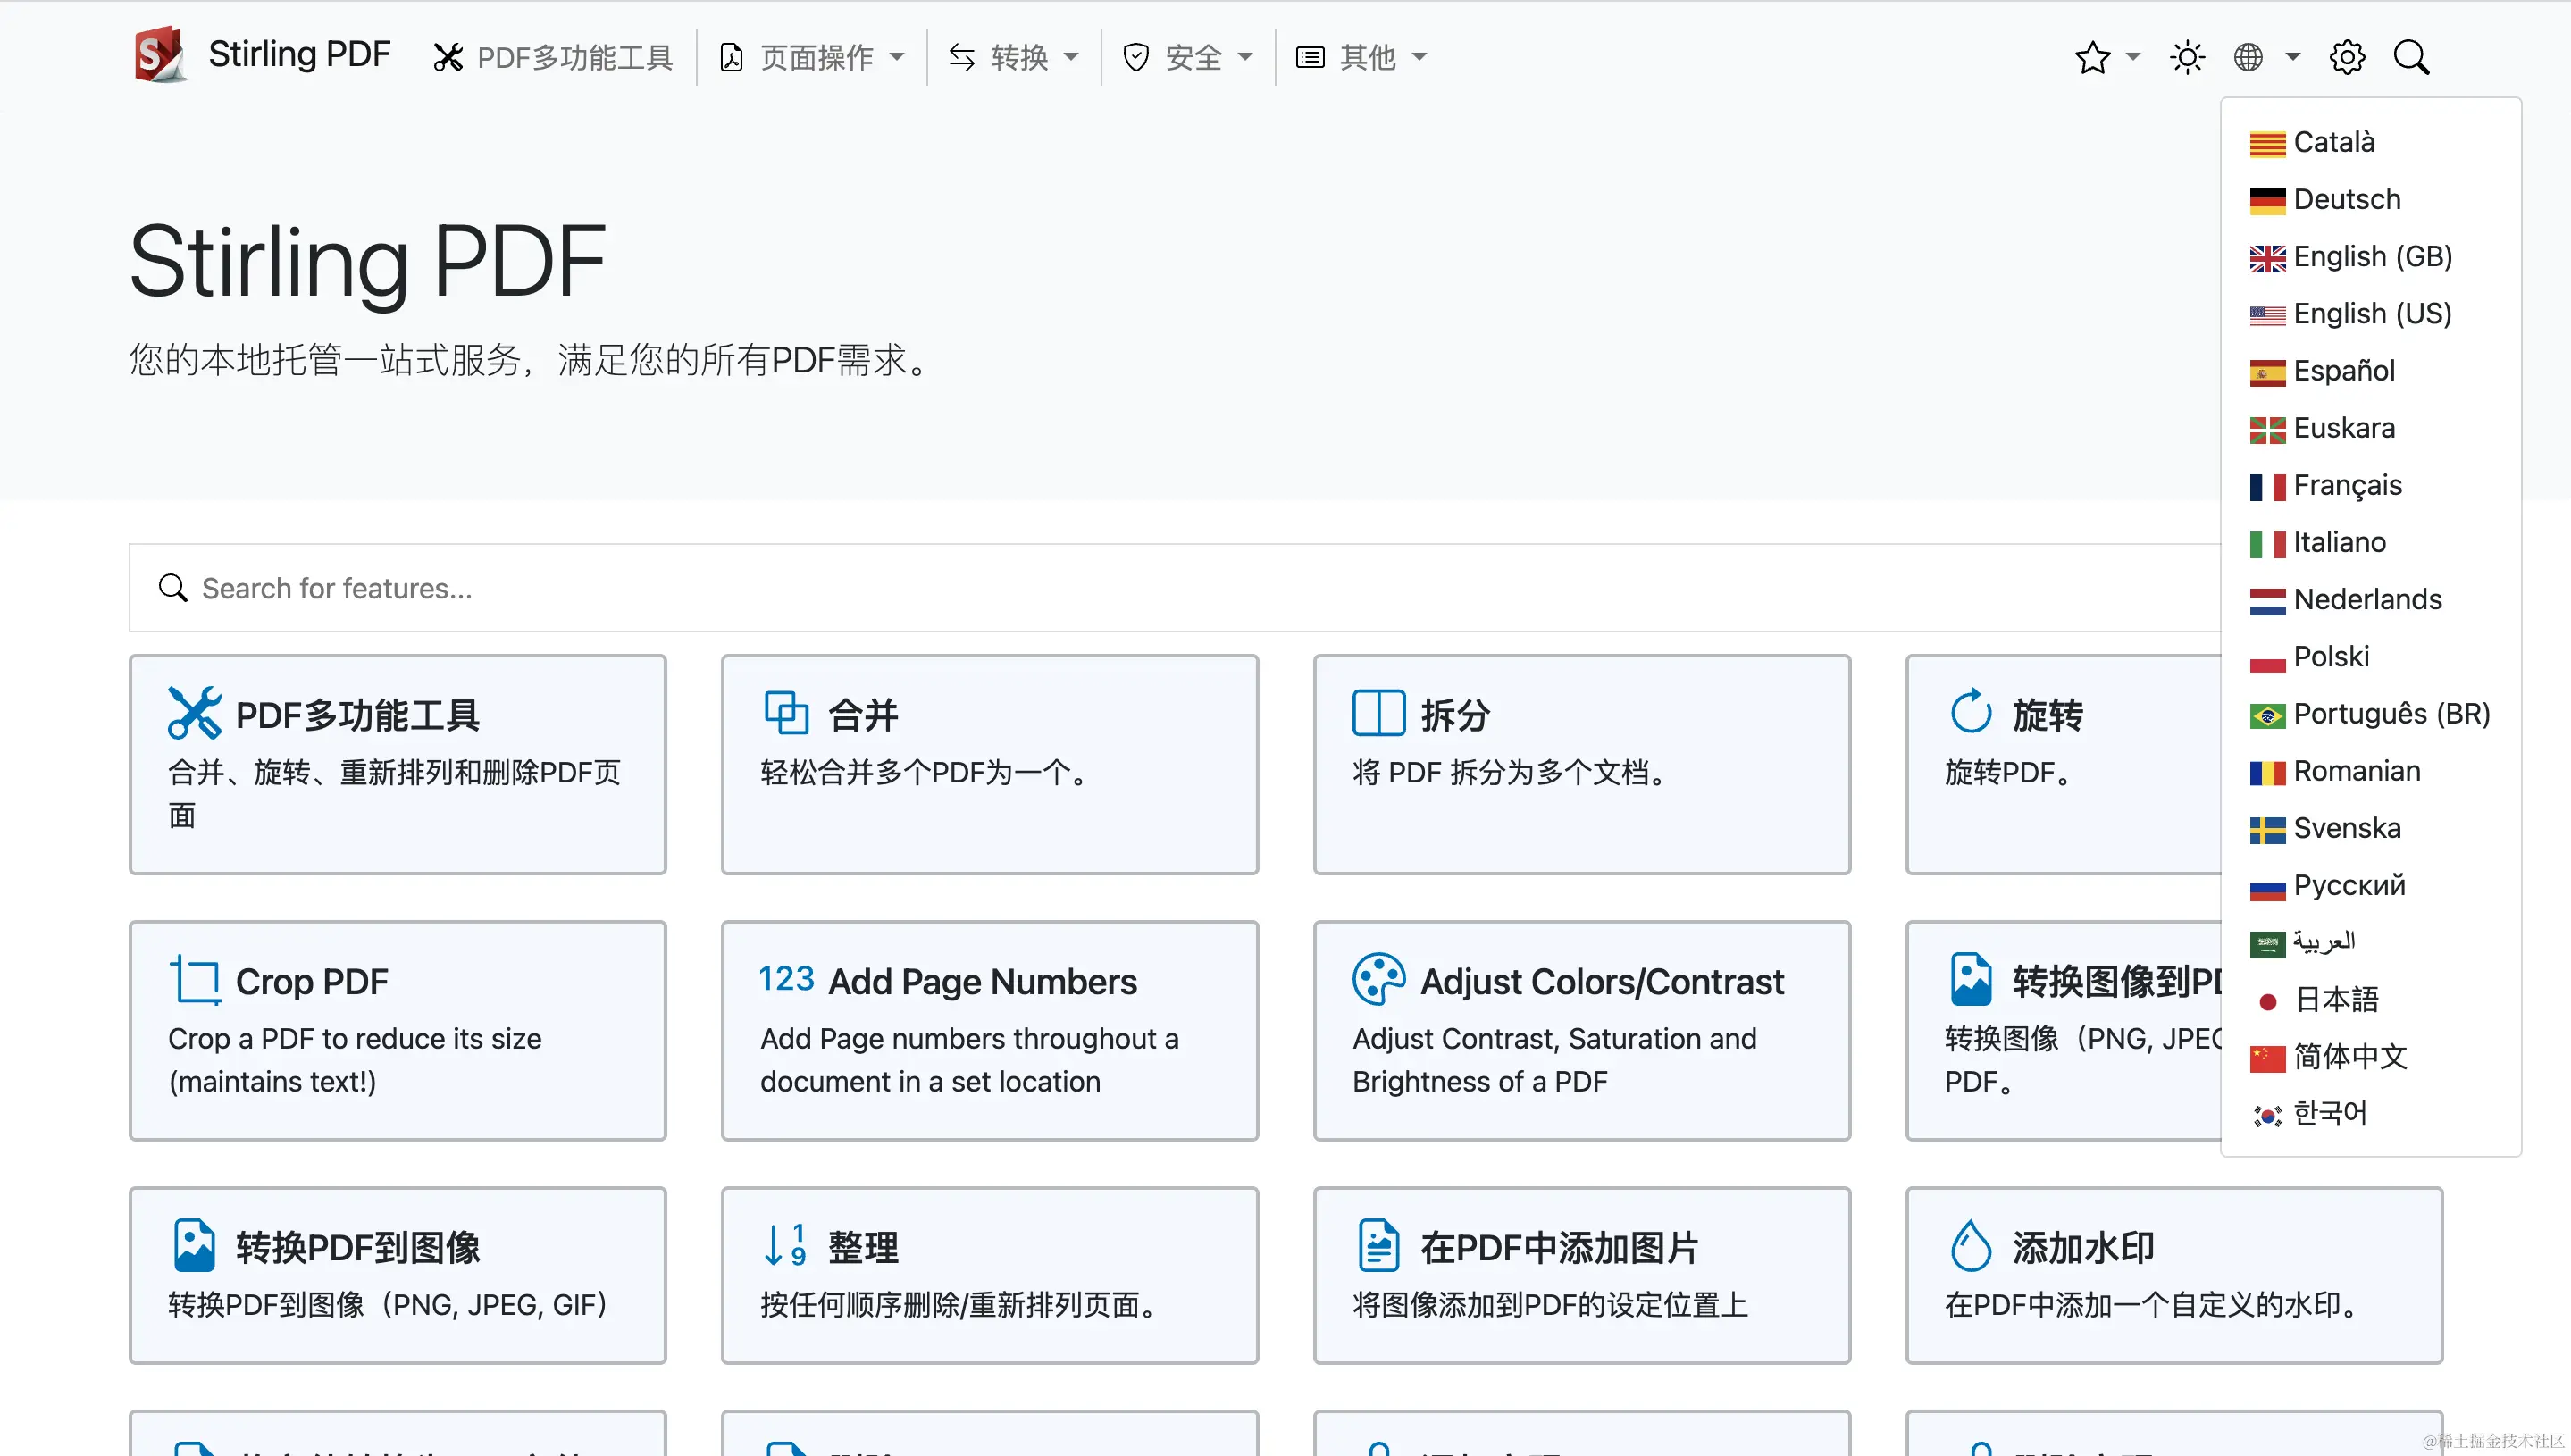This screenshot has width=2571, height=1456.
Task: Toggle dark mode with the sun icon
Action: tap(2187, 57)
